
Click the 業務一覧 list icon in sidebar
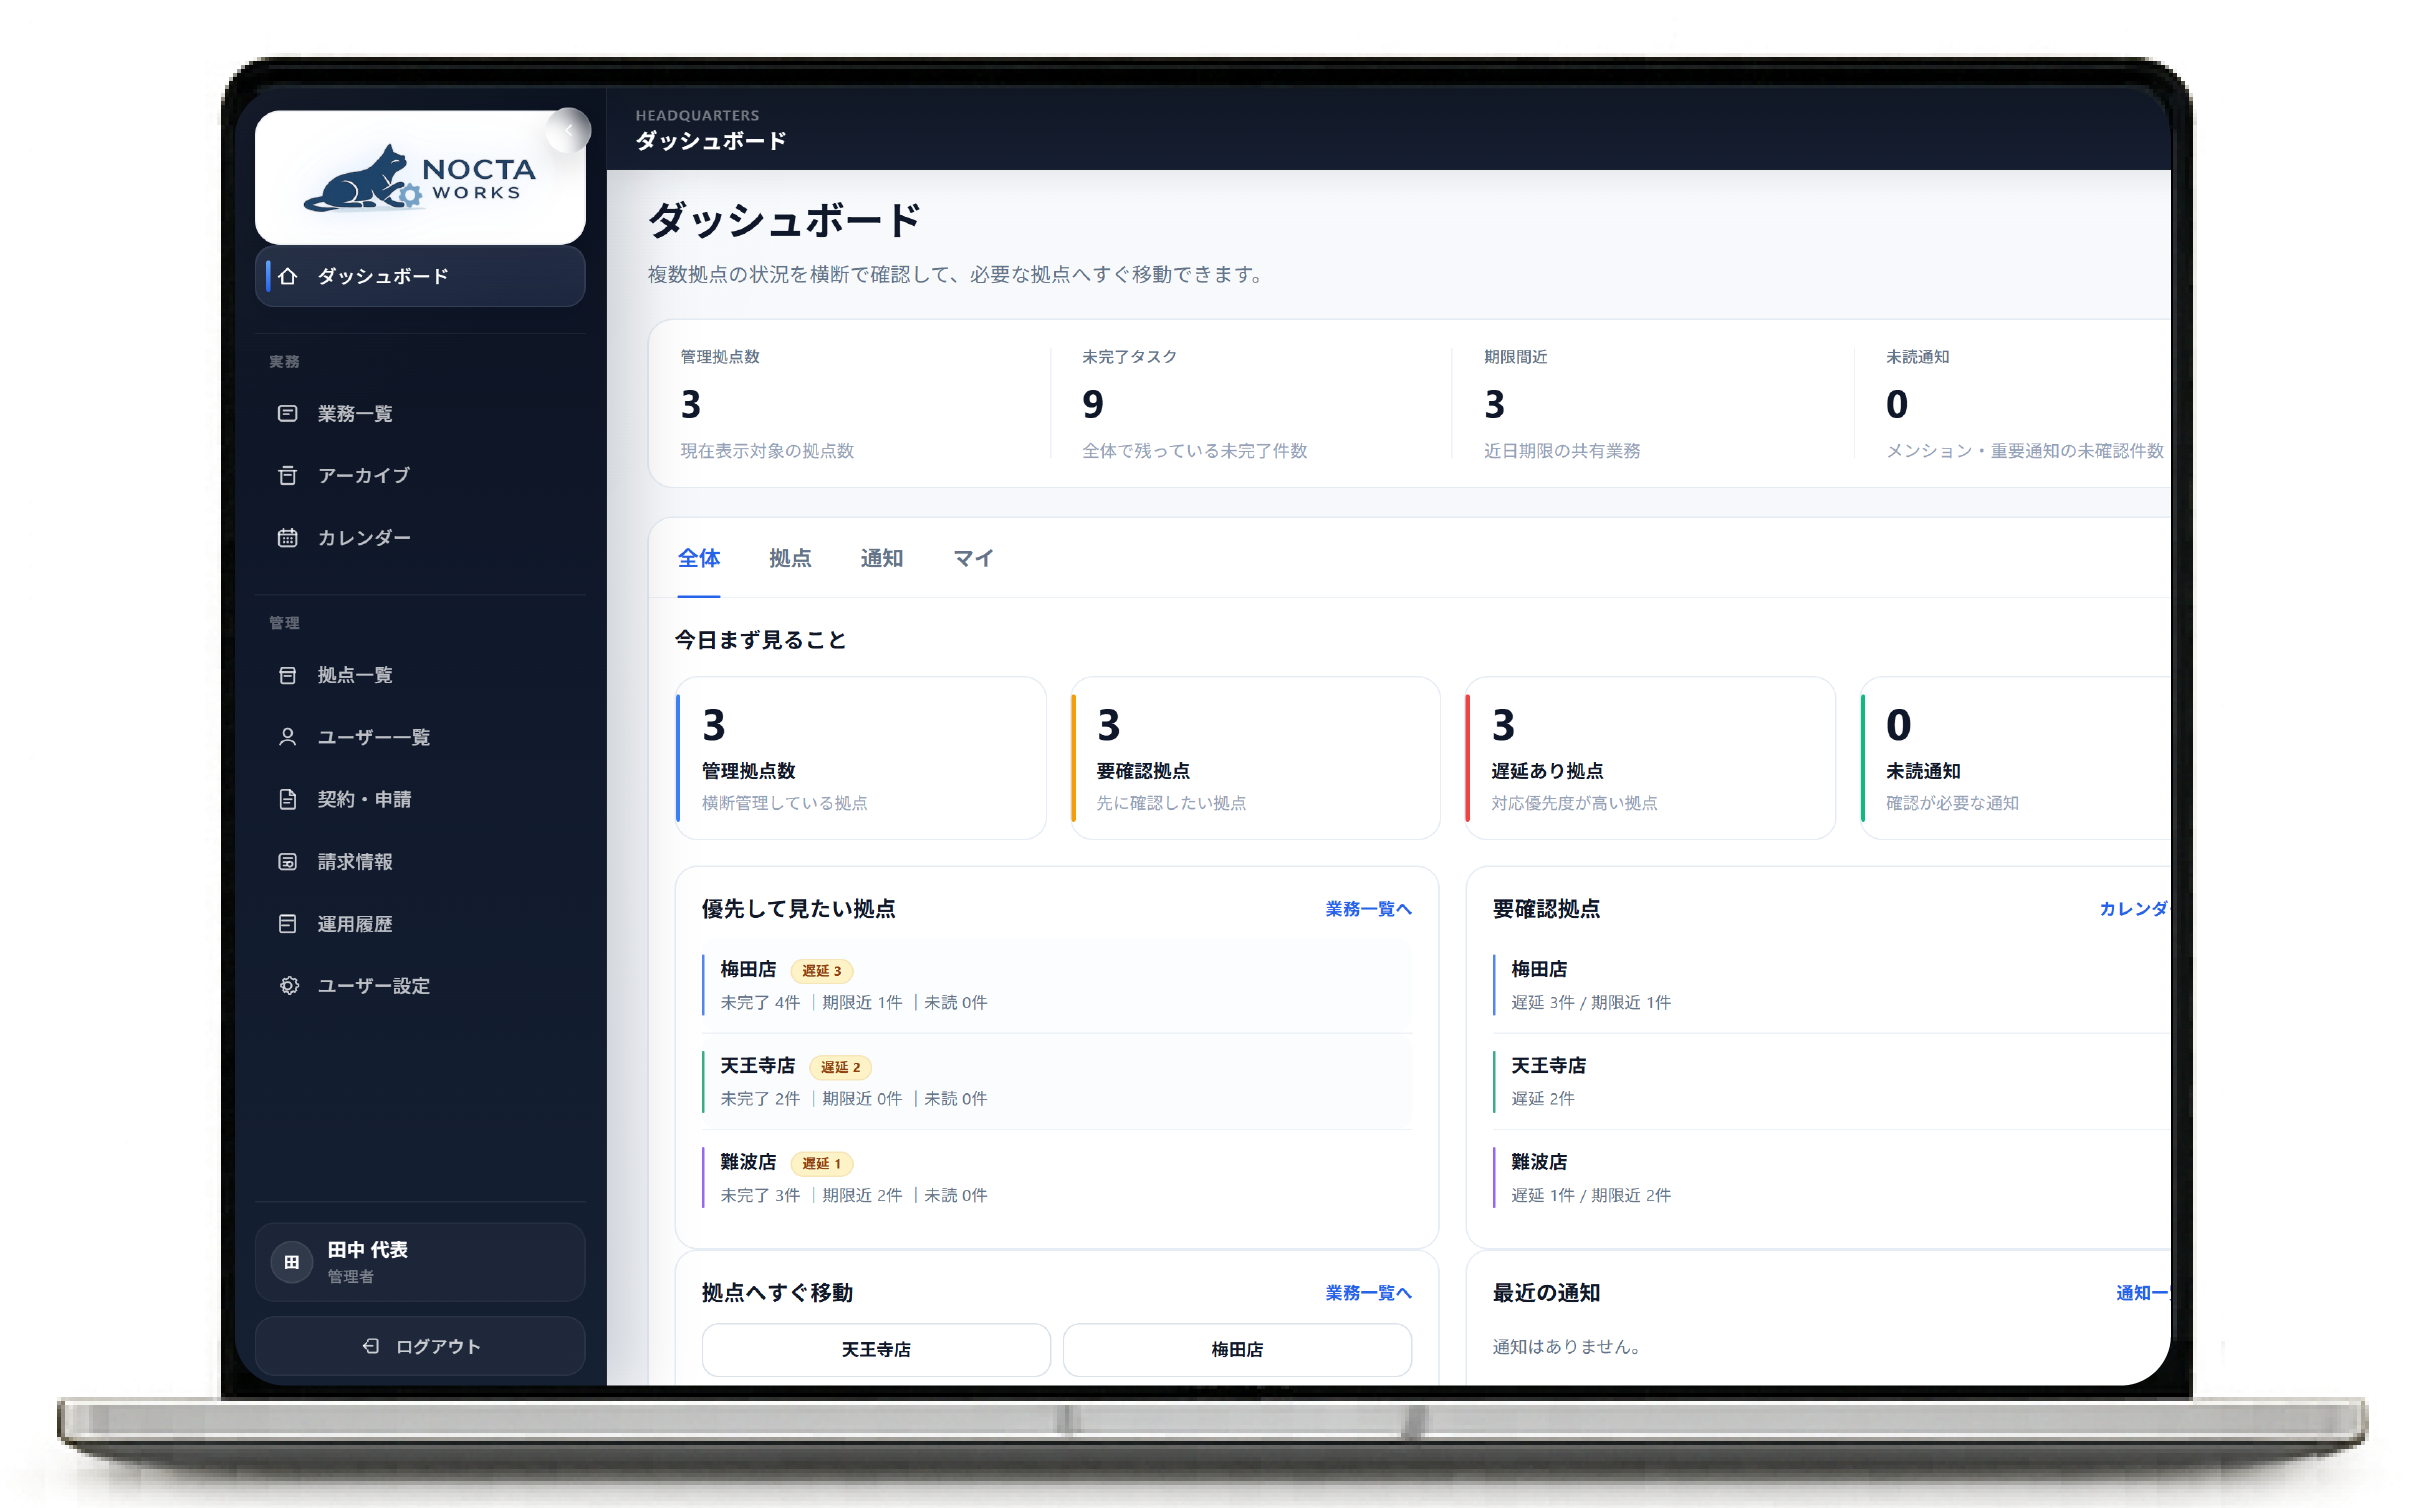(287, 413)
